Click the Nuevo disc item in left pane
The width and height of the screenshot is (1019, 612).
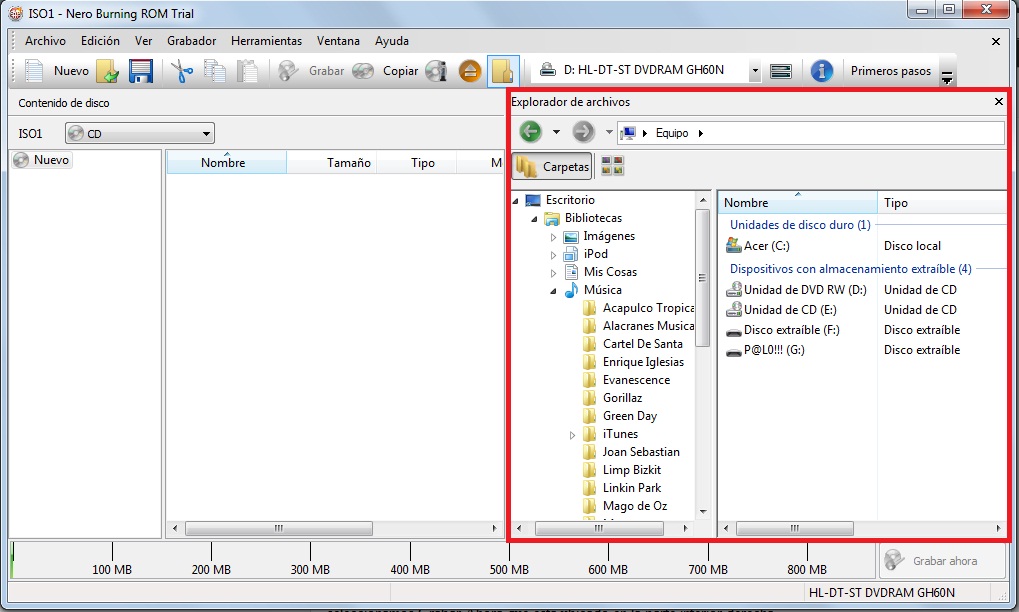point(42,160)
